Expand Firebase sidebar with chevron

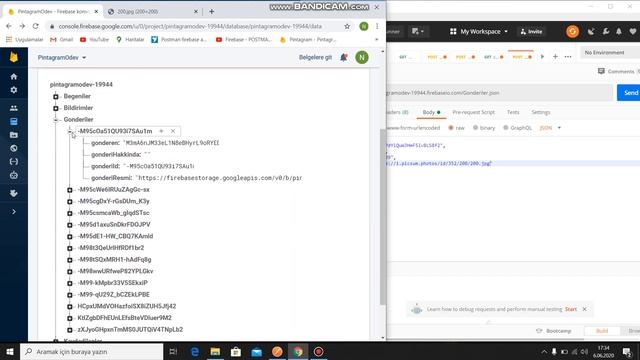pos(13,212)
